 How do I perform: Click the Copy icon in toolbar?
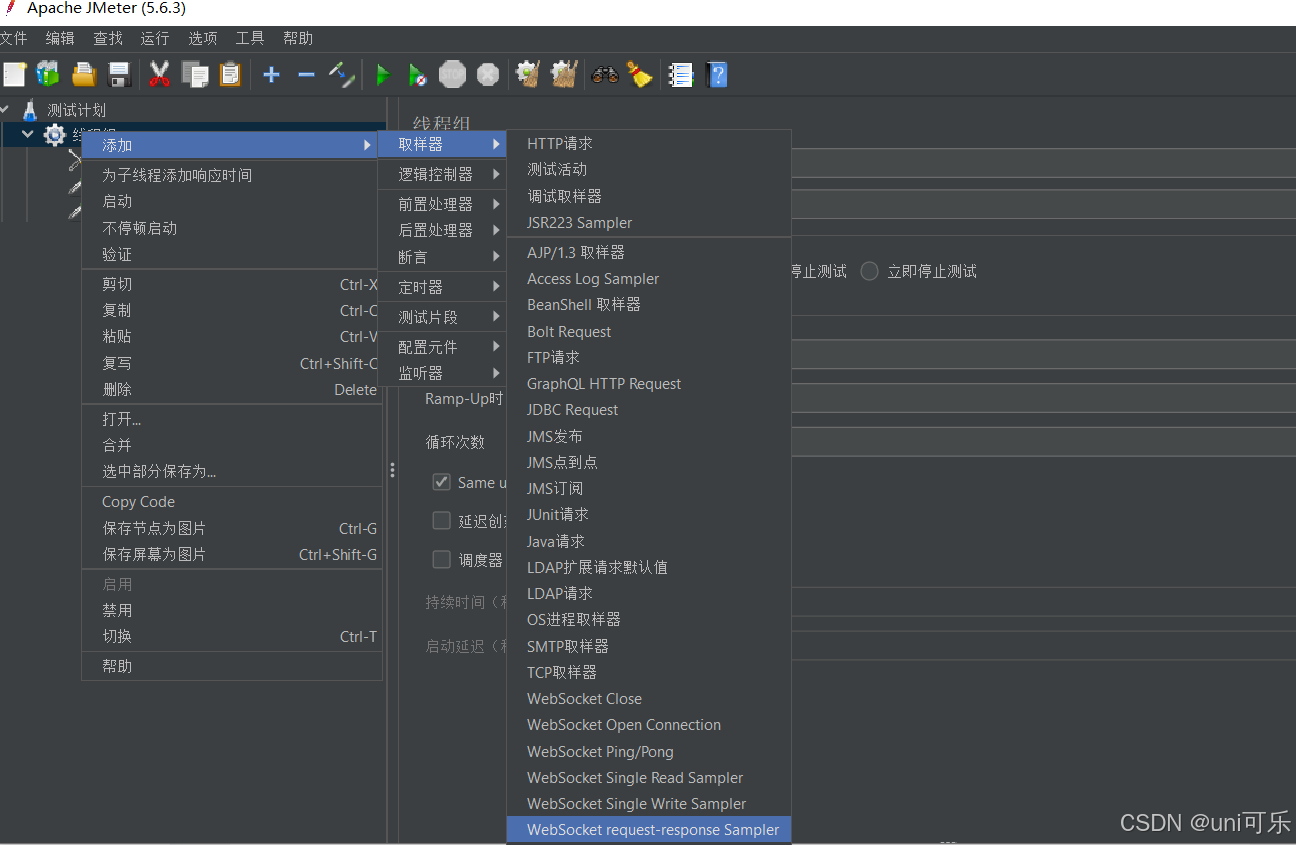pos(195,74)
